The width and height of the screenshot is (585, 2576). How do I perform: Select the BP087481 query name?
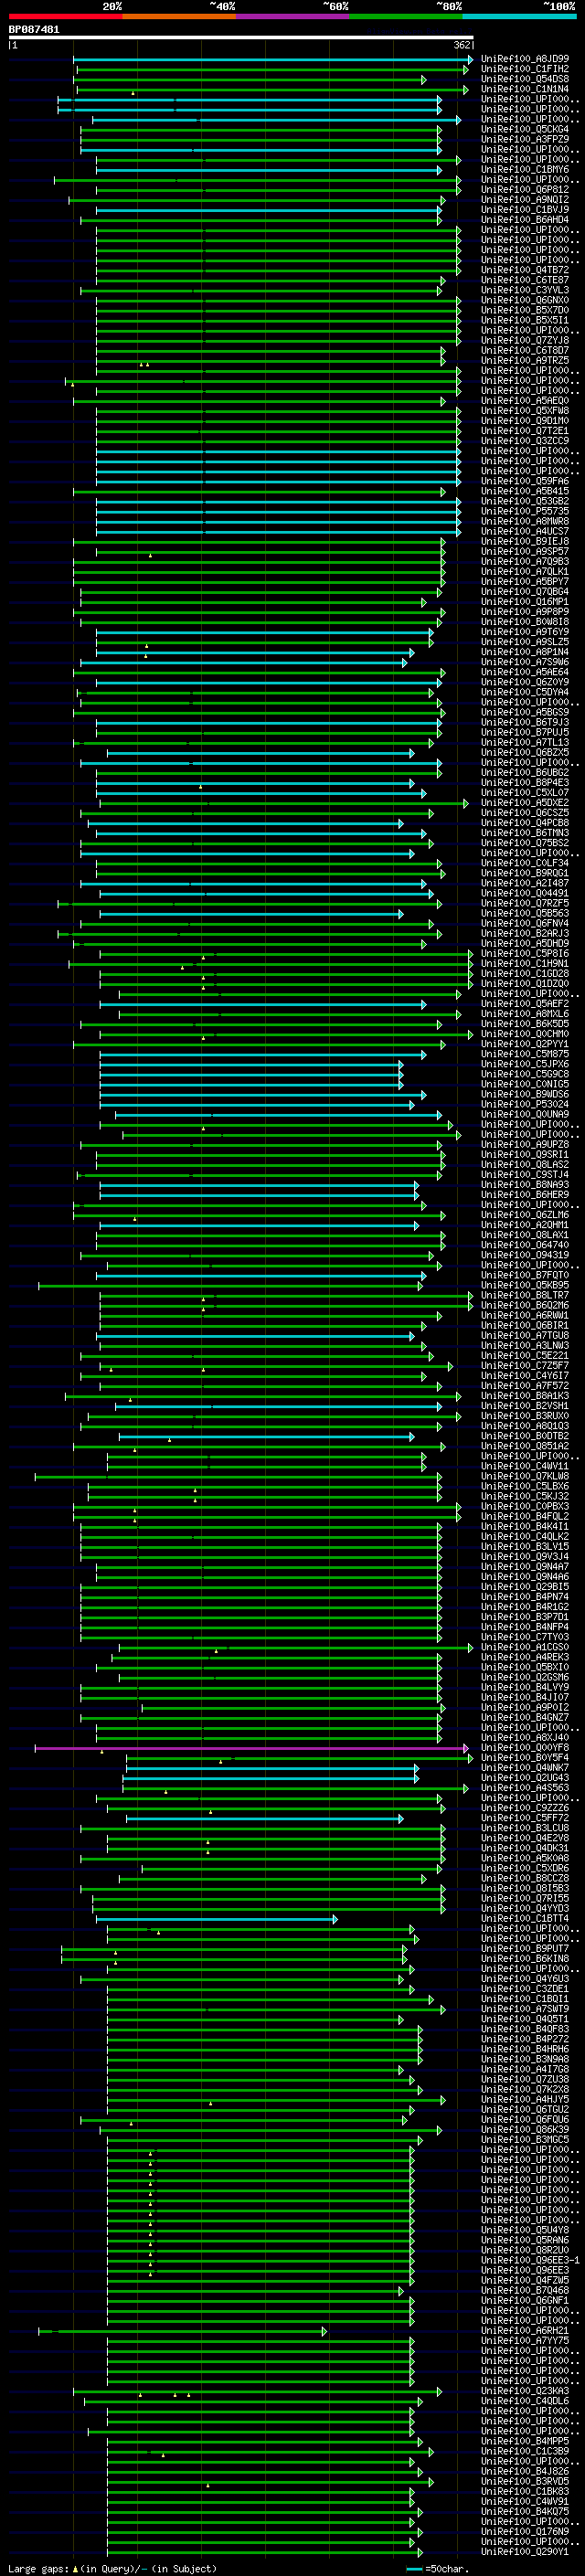point(34,30)
